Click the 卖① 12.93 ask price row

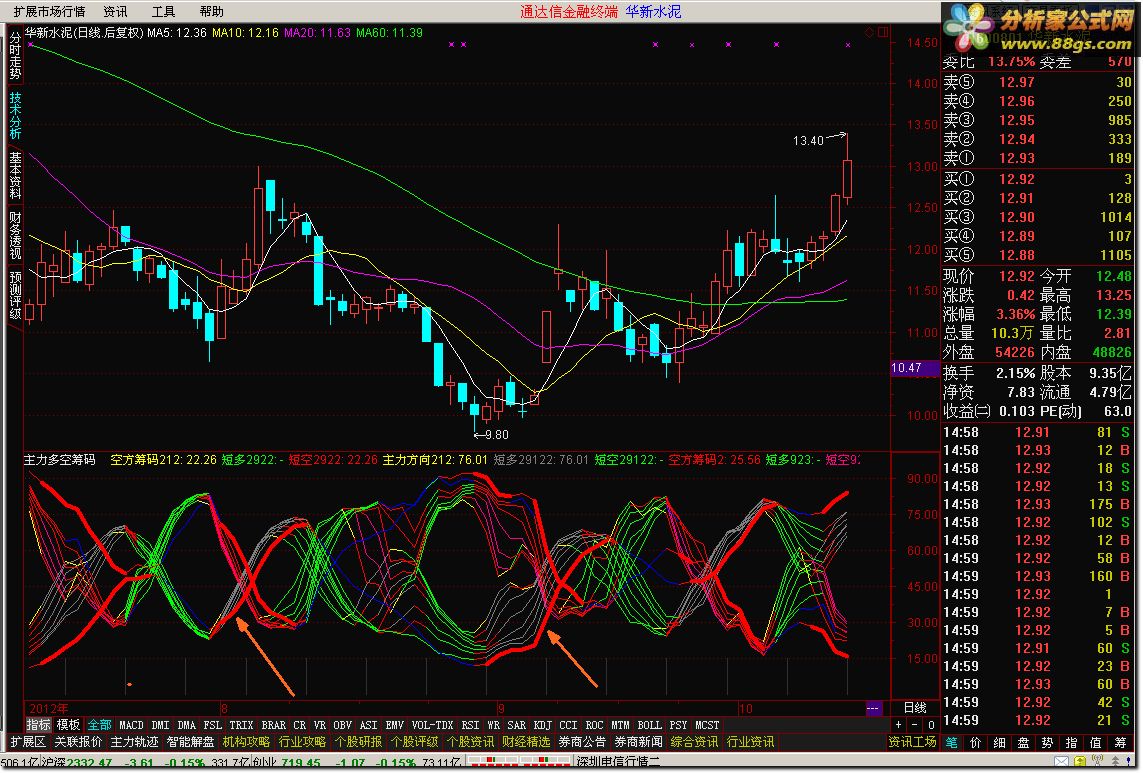point(1037,158)
